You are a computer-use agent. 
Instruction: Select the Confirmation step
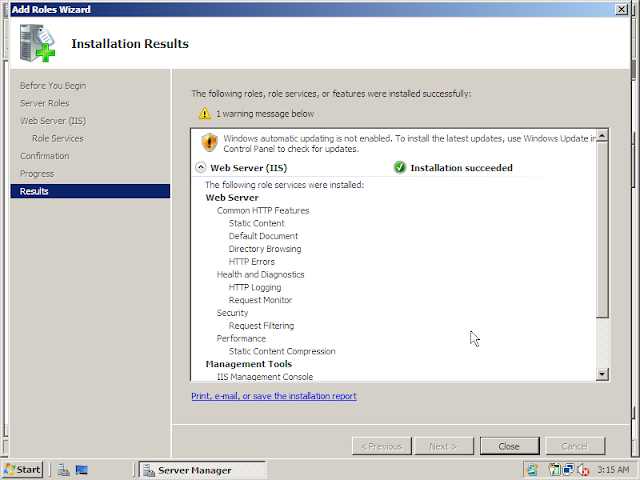click(x=45, y=156)
